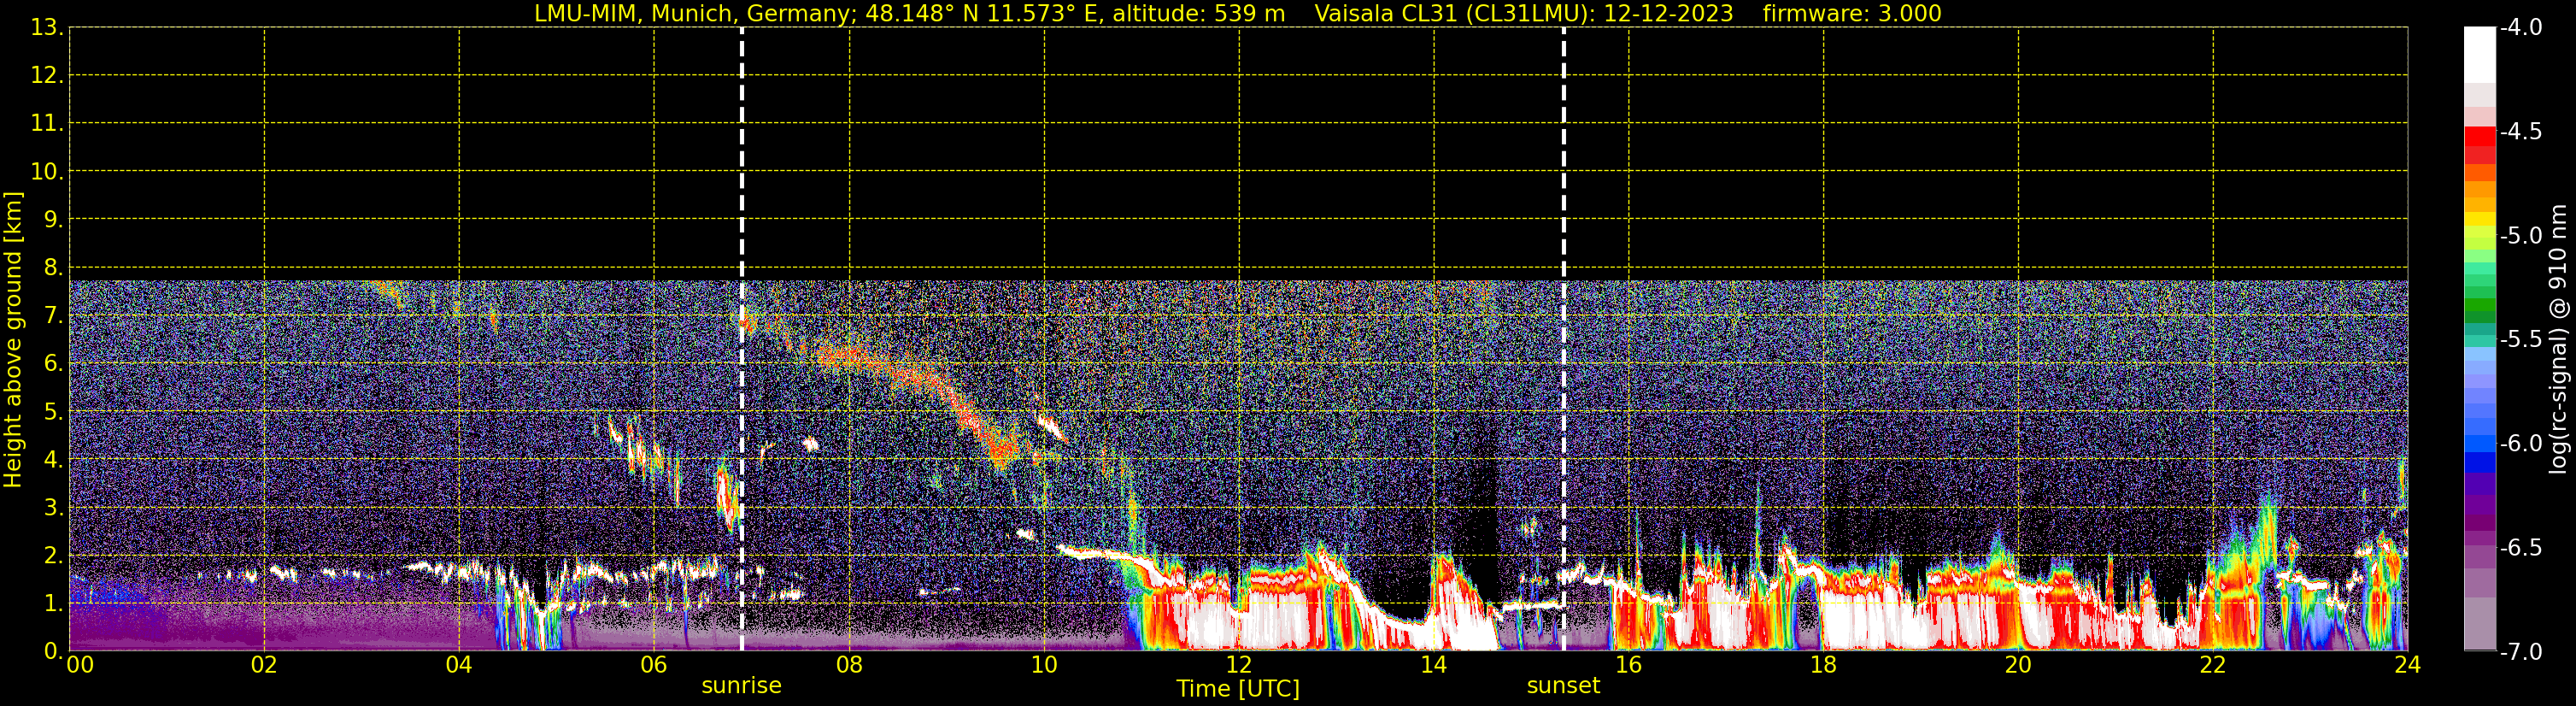Click the '12.' height axis tick label
2576x706 pixels.
[48, 76]
